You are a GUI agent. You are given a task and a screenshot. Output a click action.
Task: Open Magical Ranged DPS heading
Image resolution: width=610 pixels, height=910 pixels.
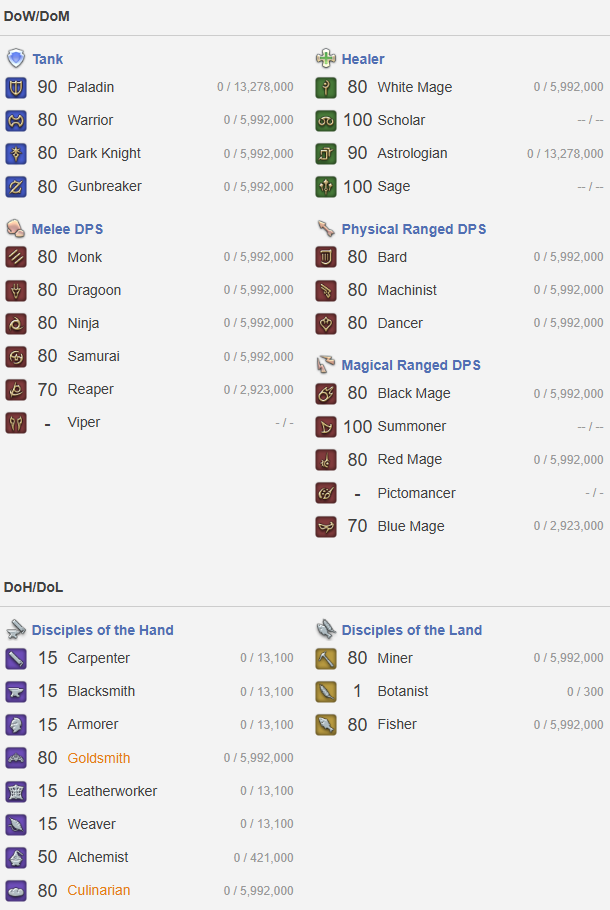(x=411, y=365)
